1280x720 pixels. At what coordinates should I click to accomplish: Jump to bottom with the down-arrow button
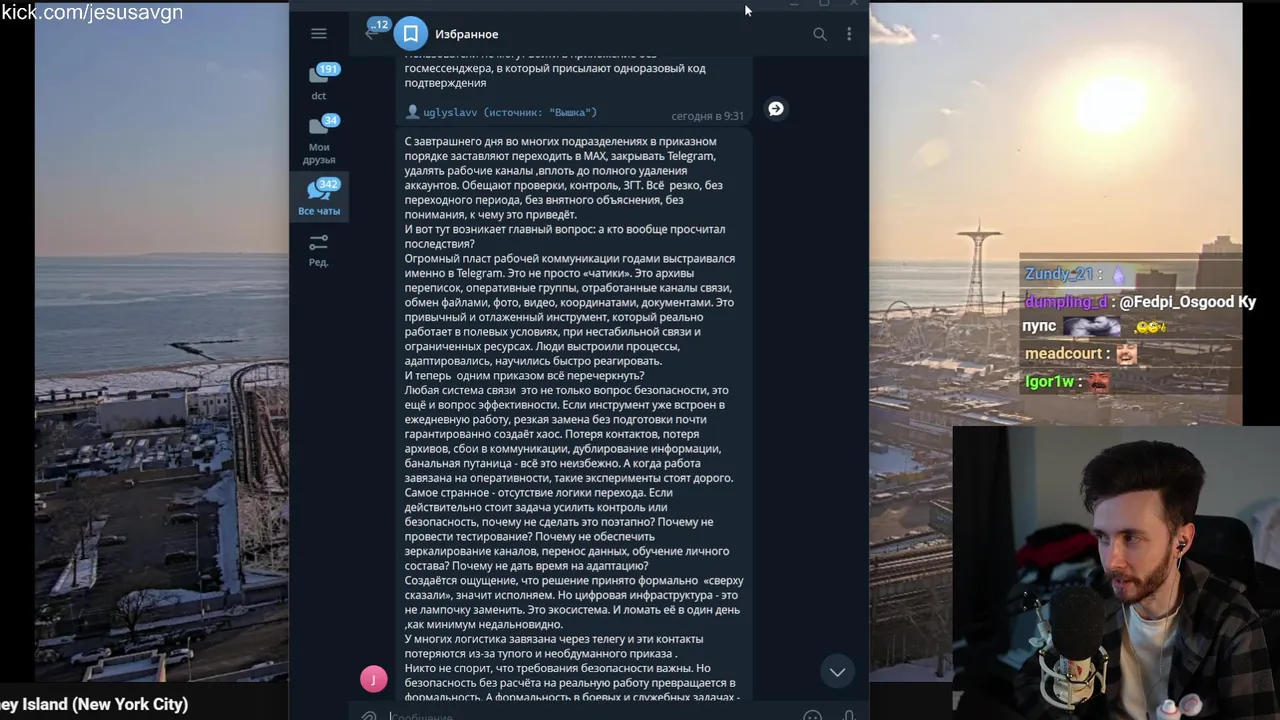point(837,672)
